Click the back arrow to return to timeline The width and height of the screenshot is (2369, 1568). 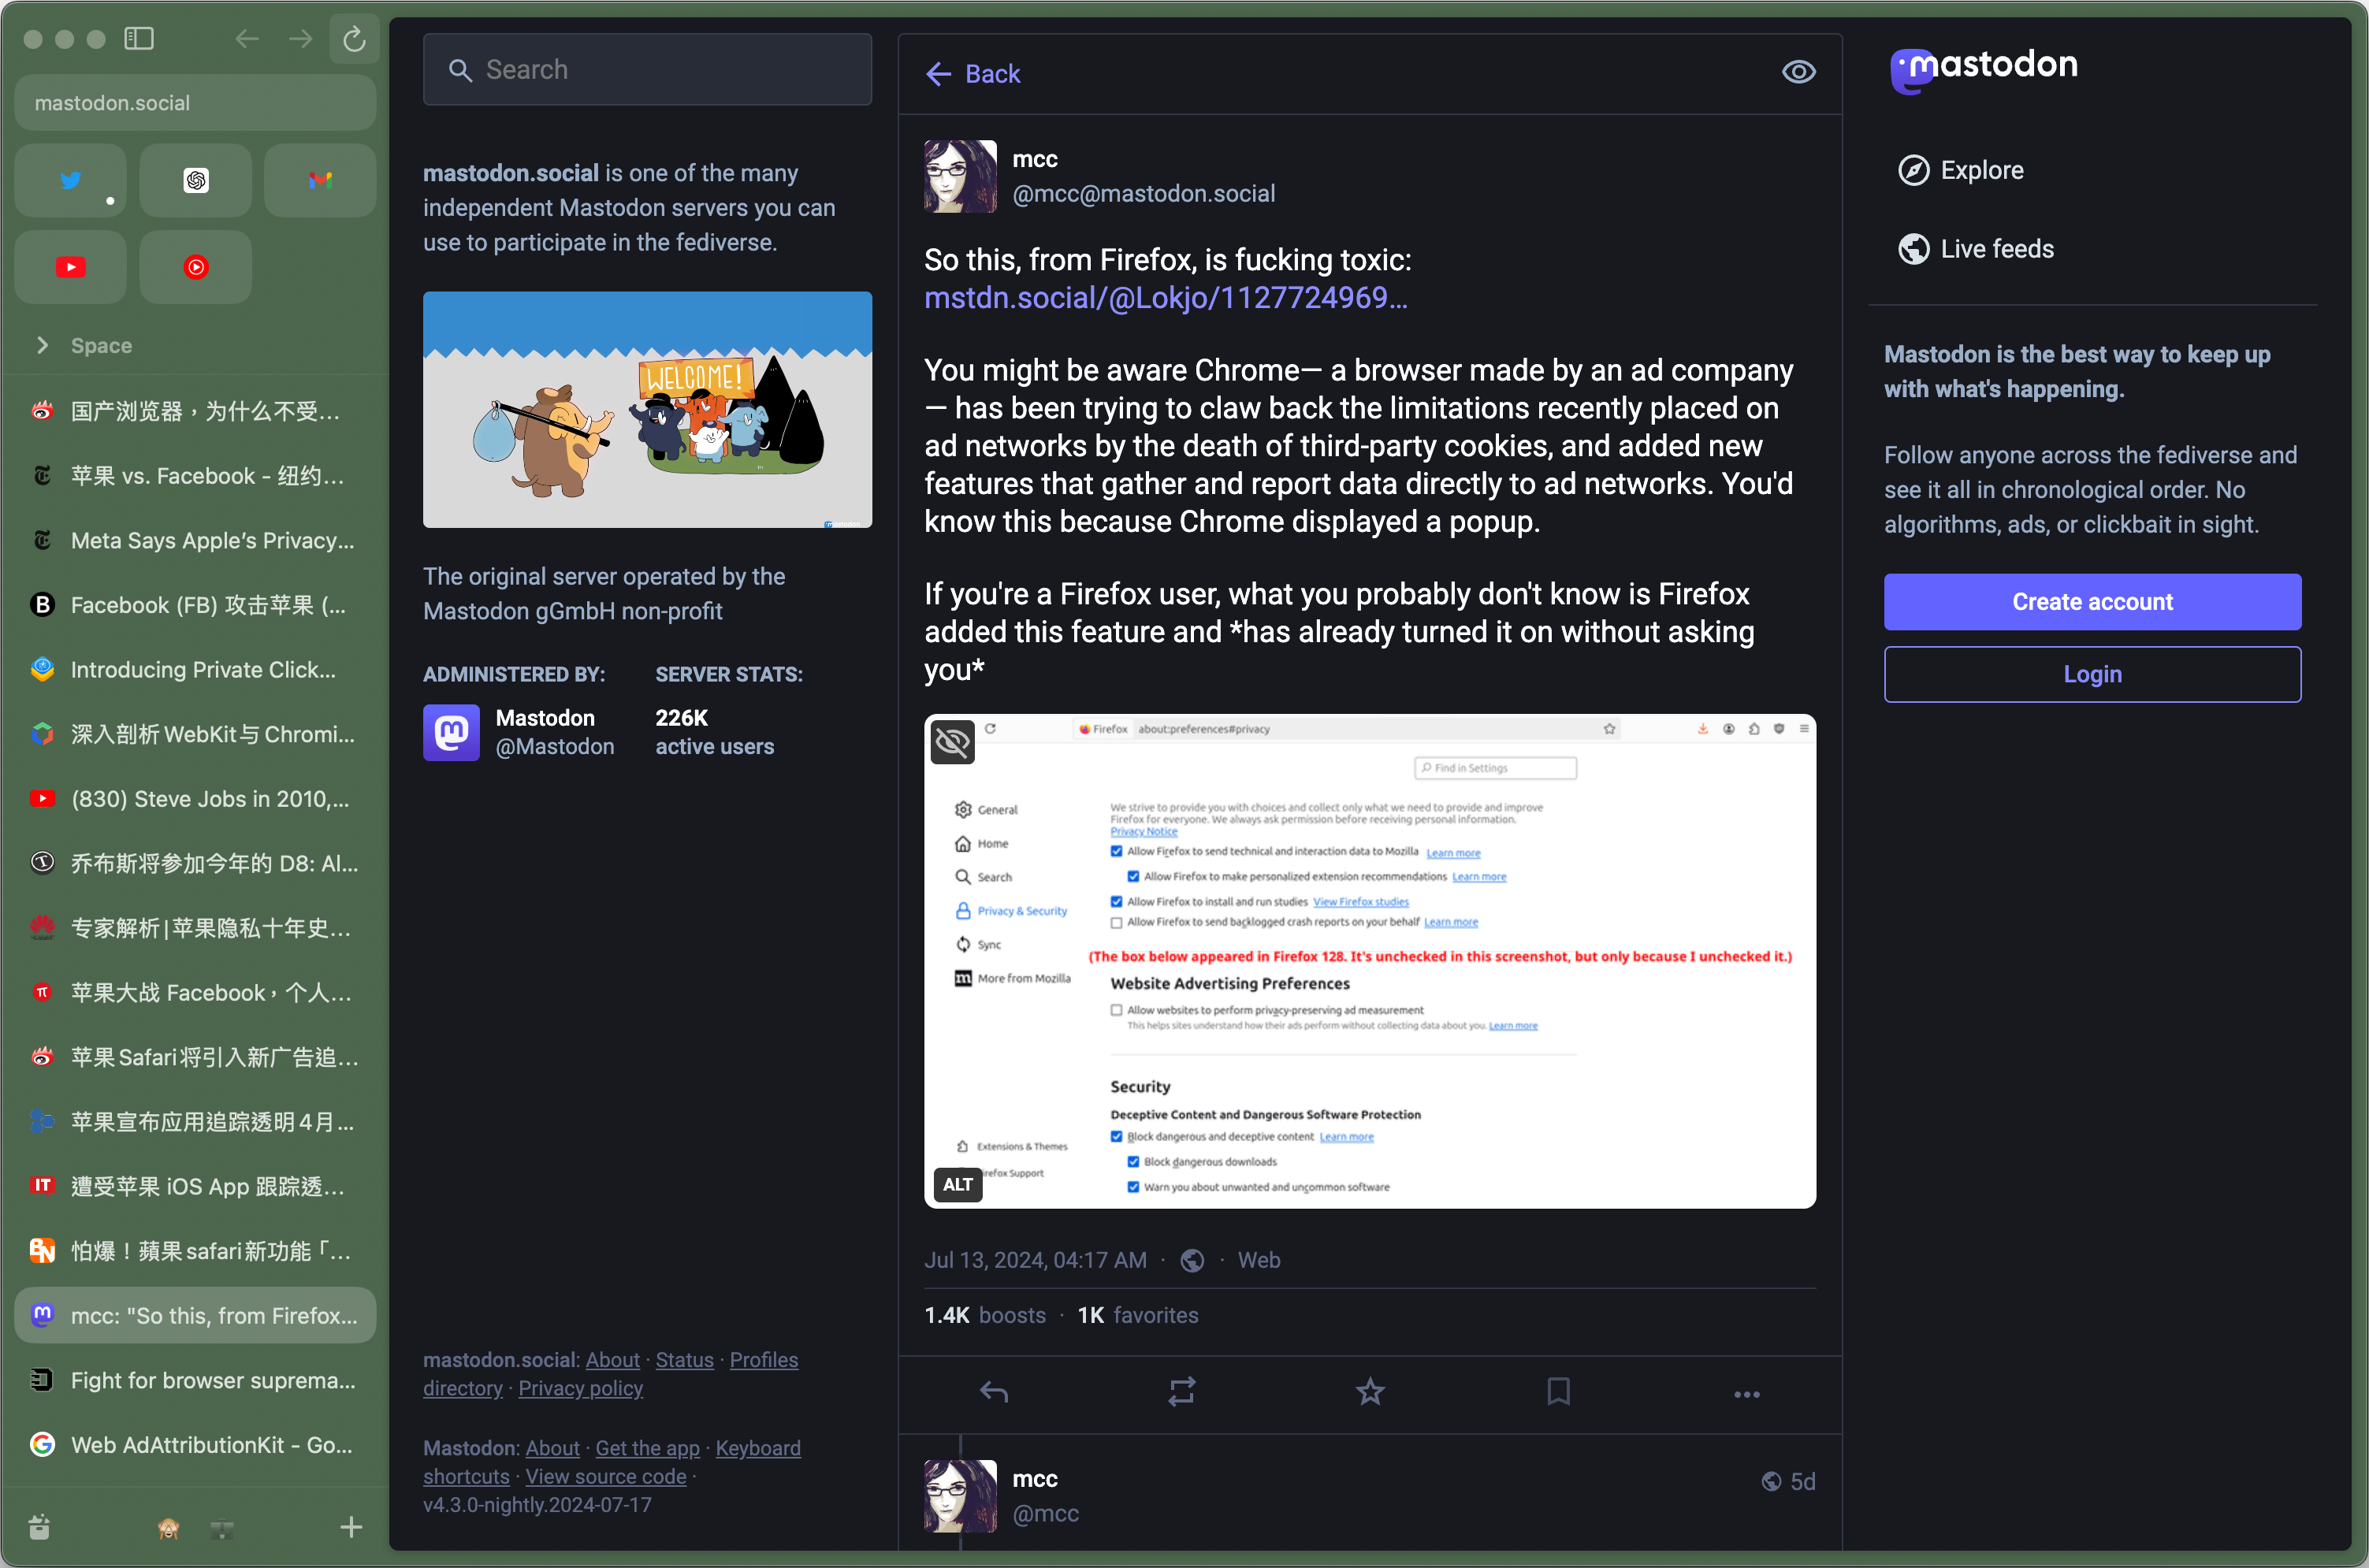(x=939, y=73)
